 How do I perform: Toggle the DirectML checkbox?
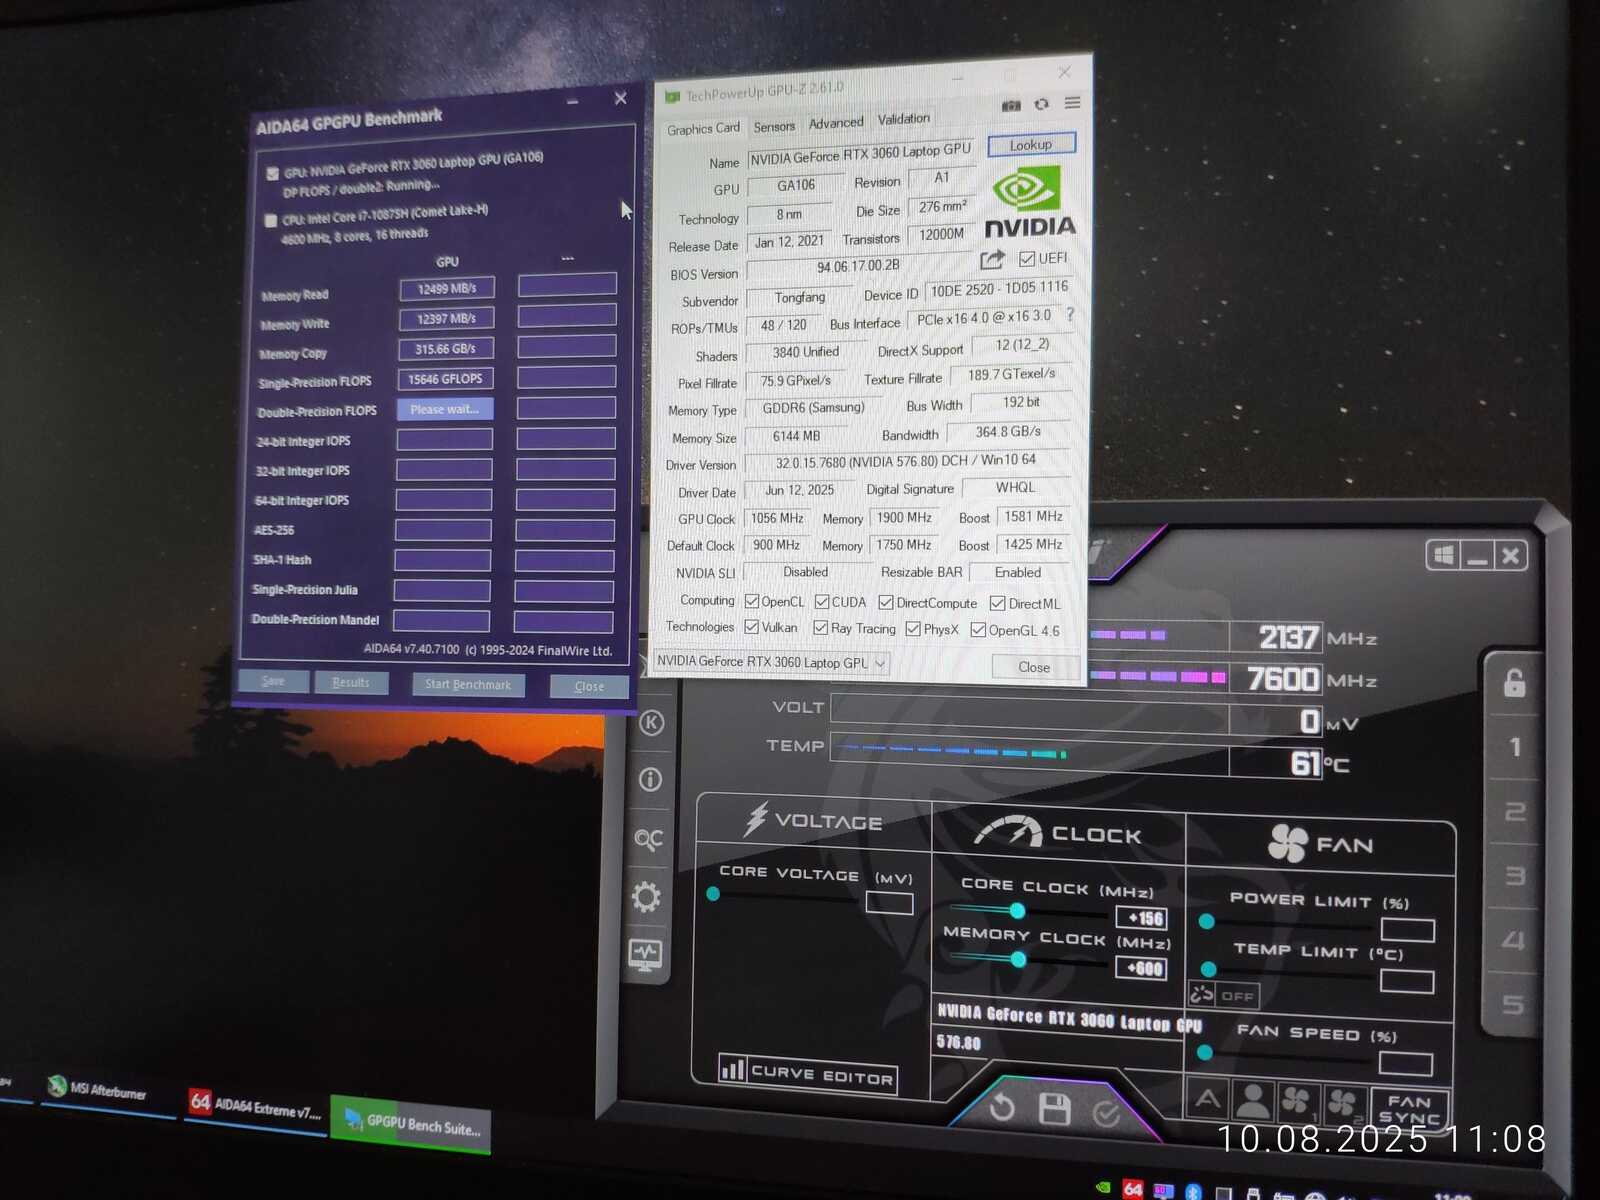coord(998,603)
